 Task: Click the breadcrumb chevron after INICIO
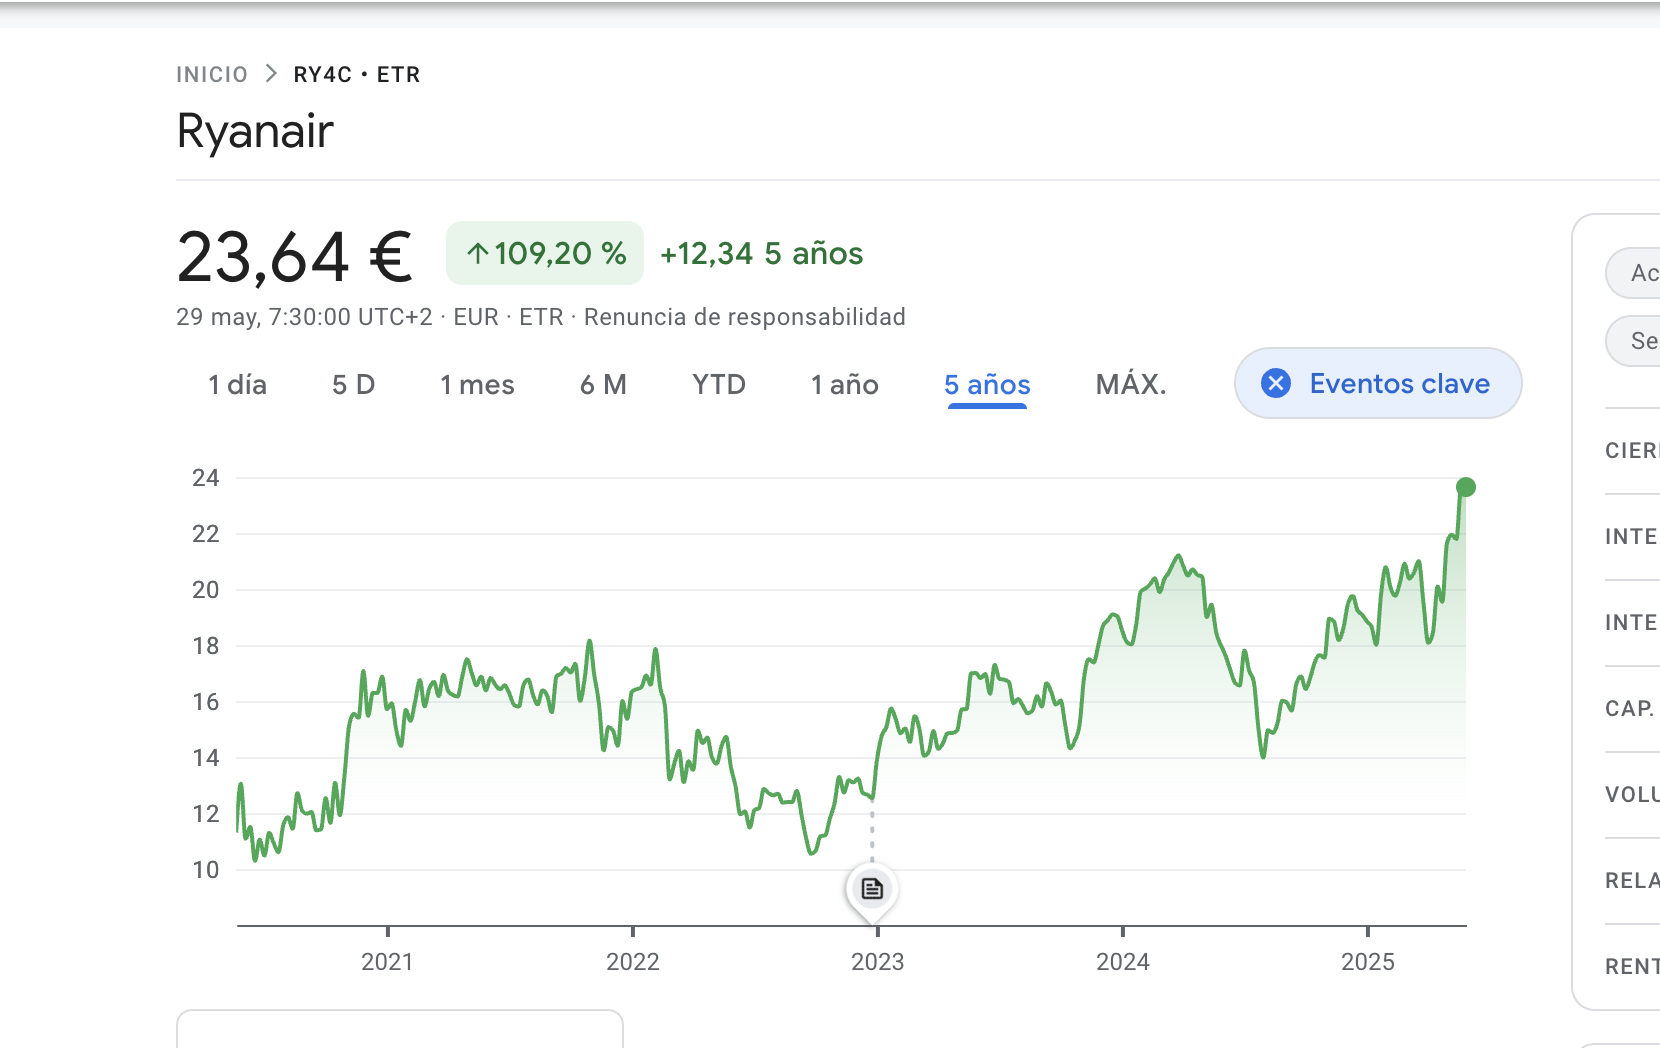271,74
